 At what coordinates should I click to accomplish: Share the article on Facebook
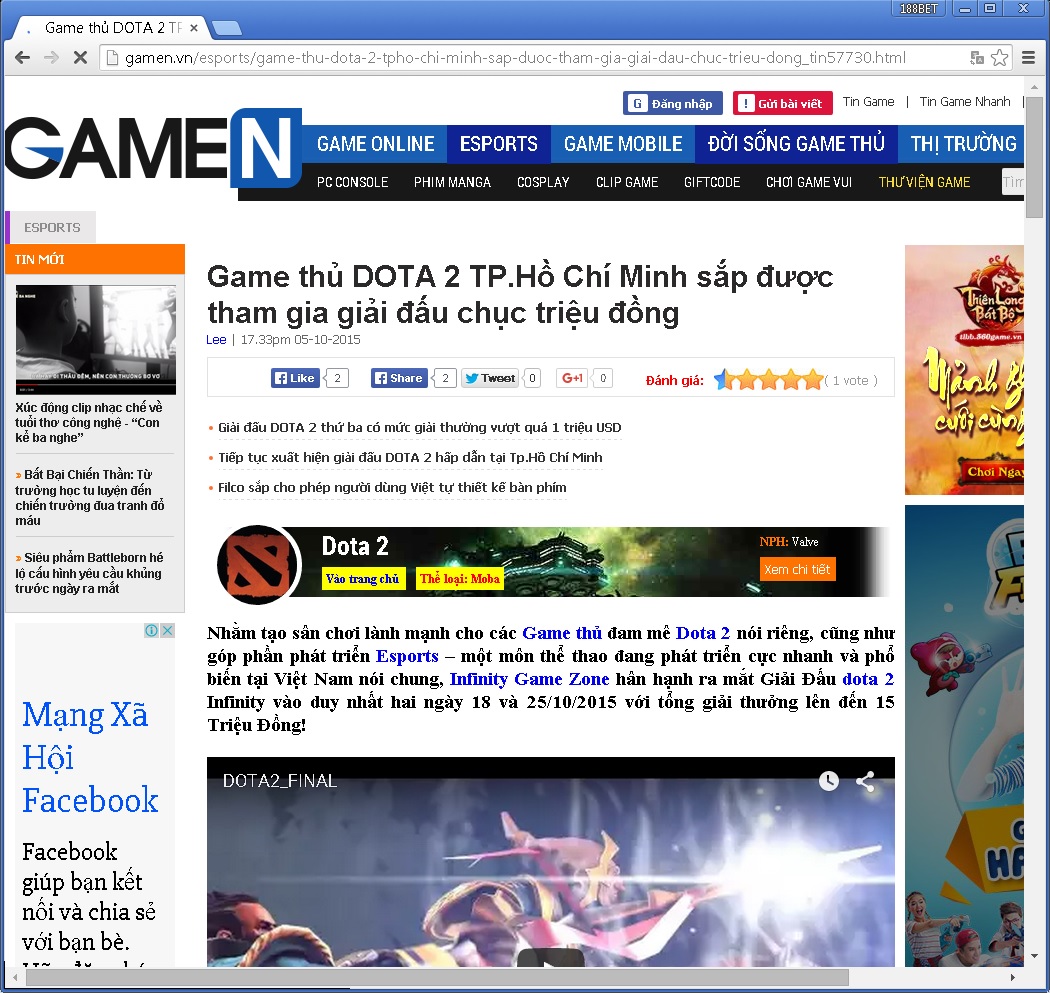400,378
